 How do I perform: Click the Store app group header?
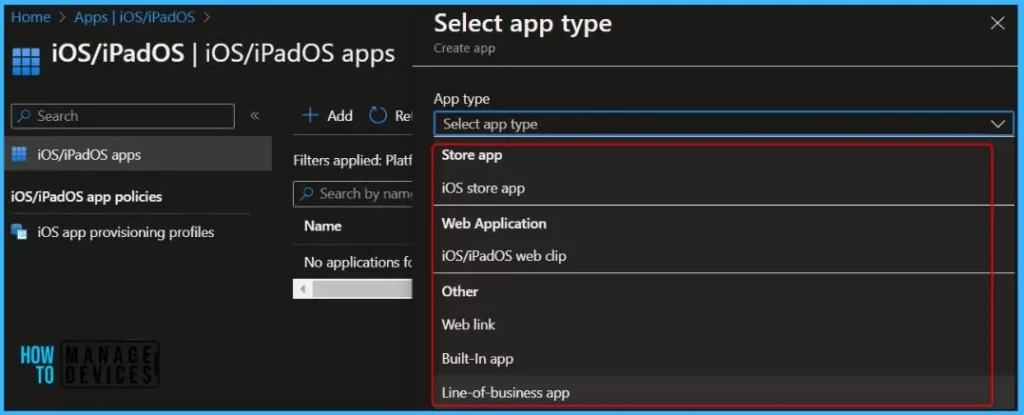[x=472, y=156]
